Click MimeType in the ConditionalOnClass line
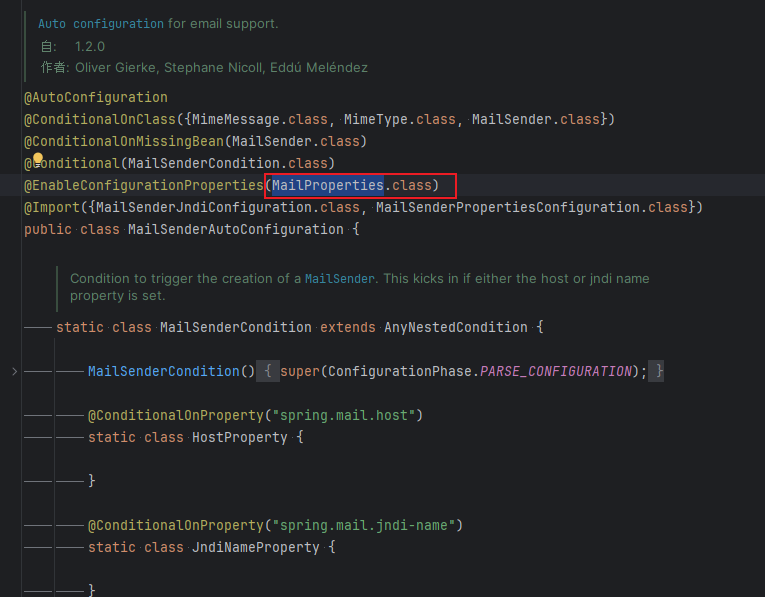 [x=376, y=119]
